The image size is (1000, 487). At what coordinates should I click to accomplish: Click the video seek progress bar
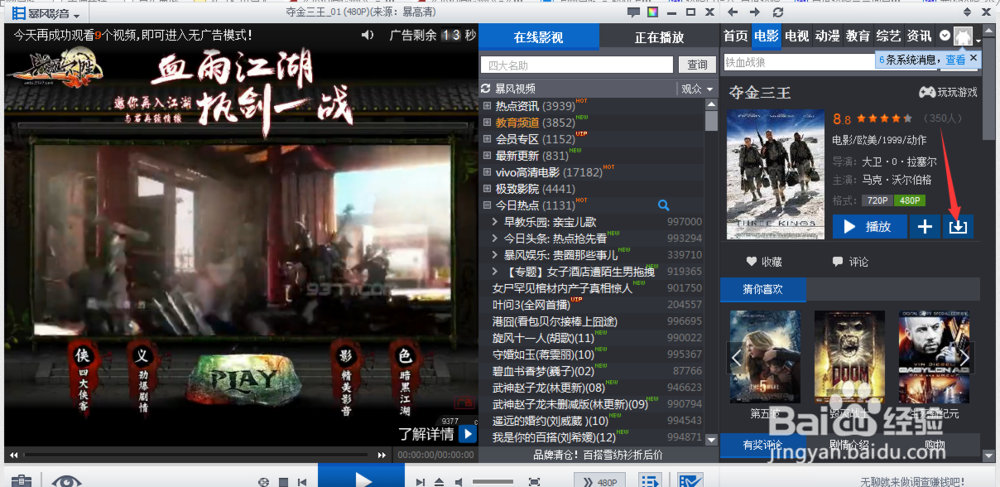(196, 455)
